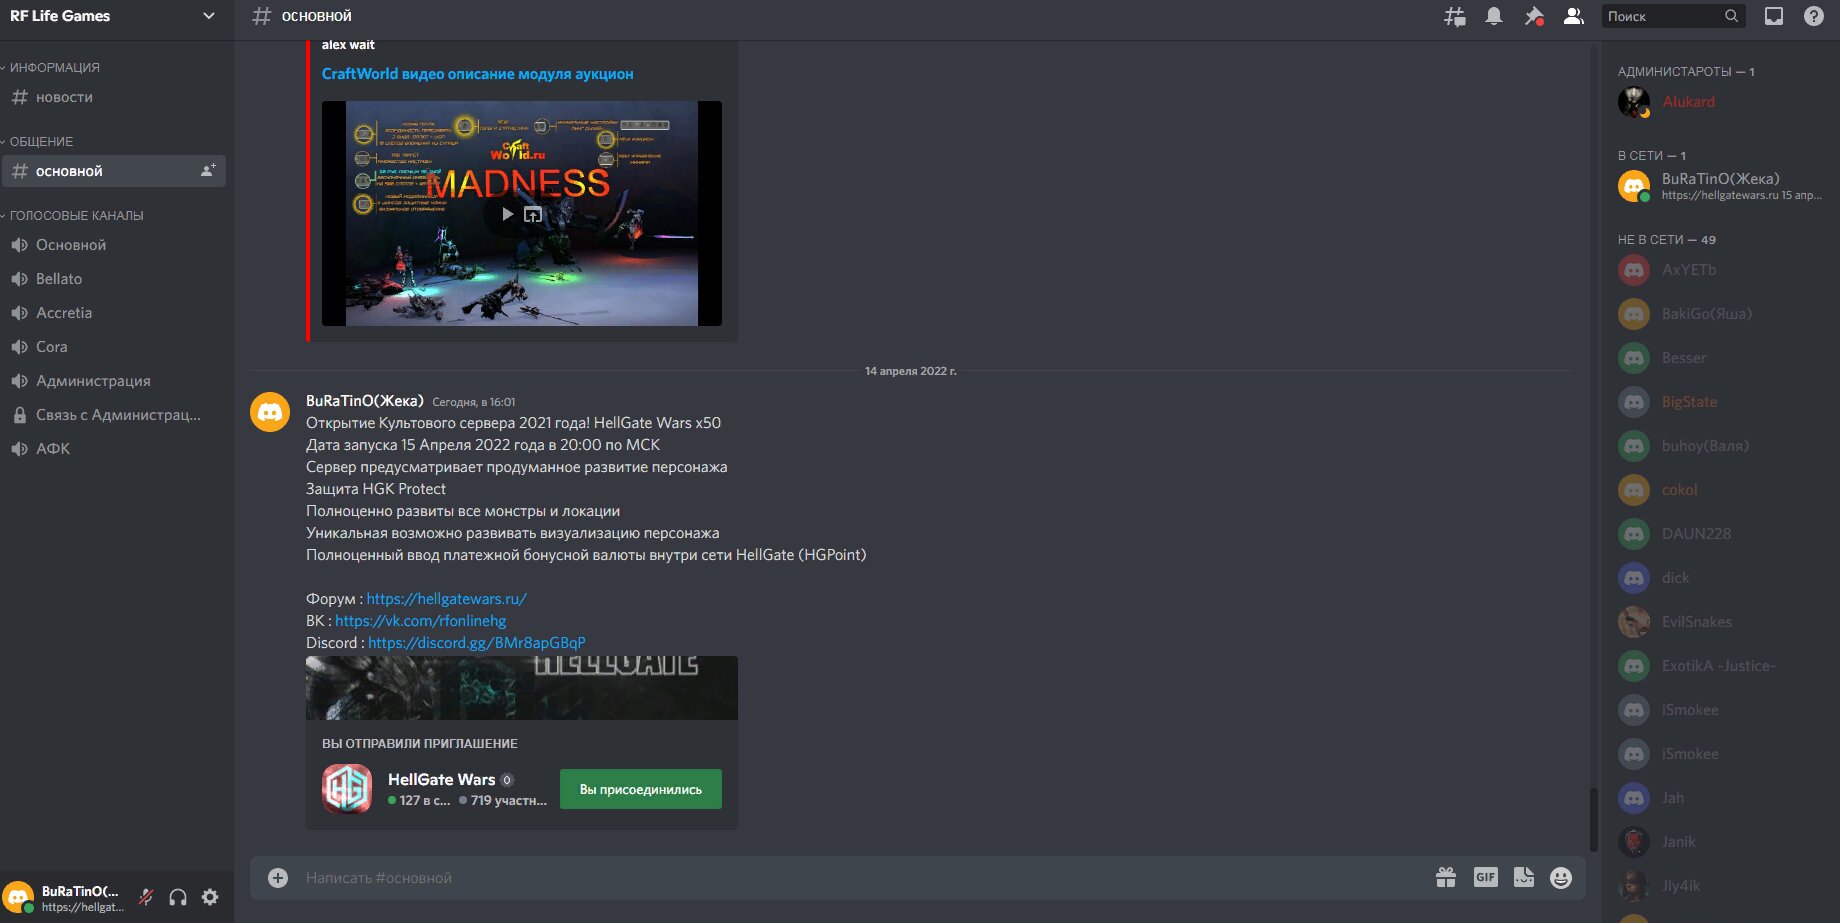
Task: Focus the Написать #основной message box
Action: point(860,878)
